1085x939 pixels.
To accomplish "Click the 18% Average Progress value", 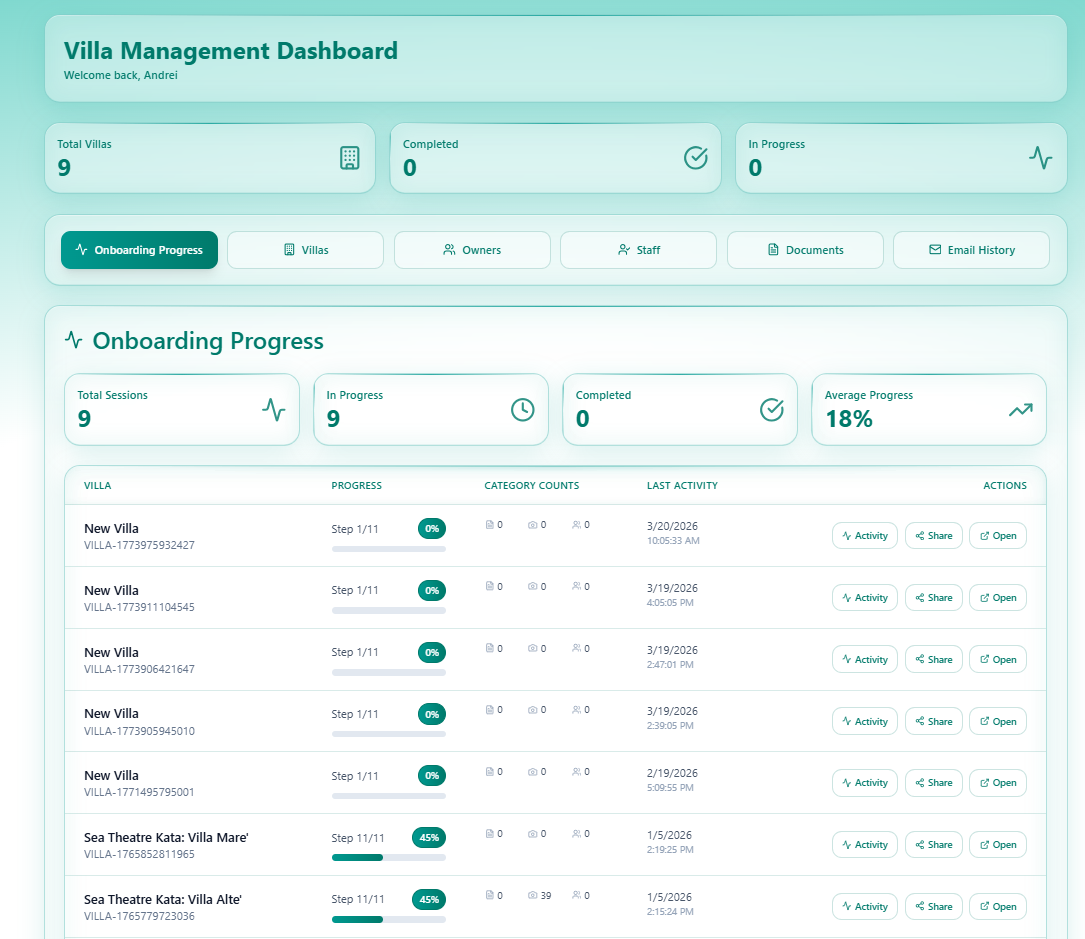I will pos(849,419).
